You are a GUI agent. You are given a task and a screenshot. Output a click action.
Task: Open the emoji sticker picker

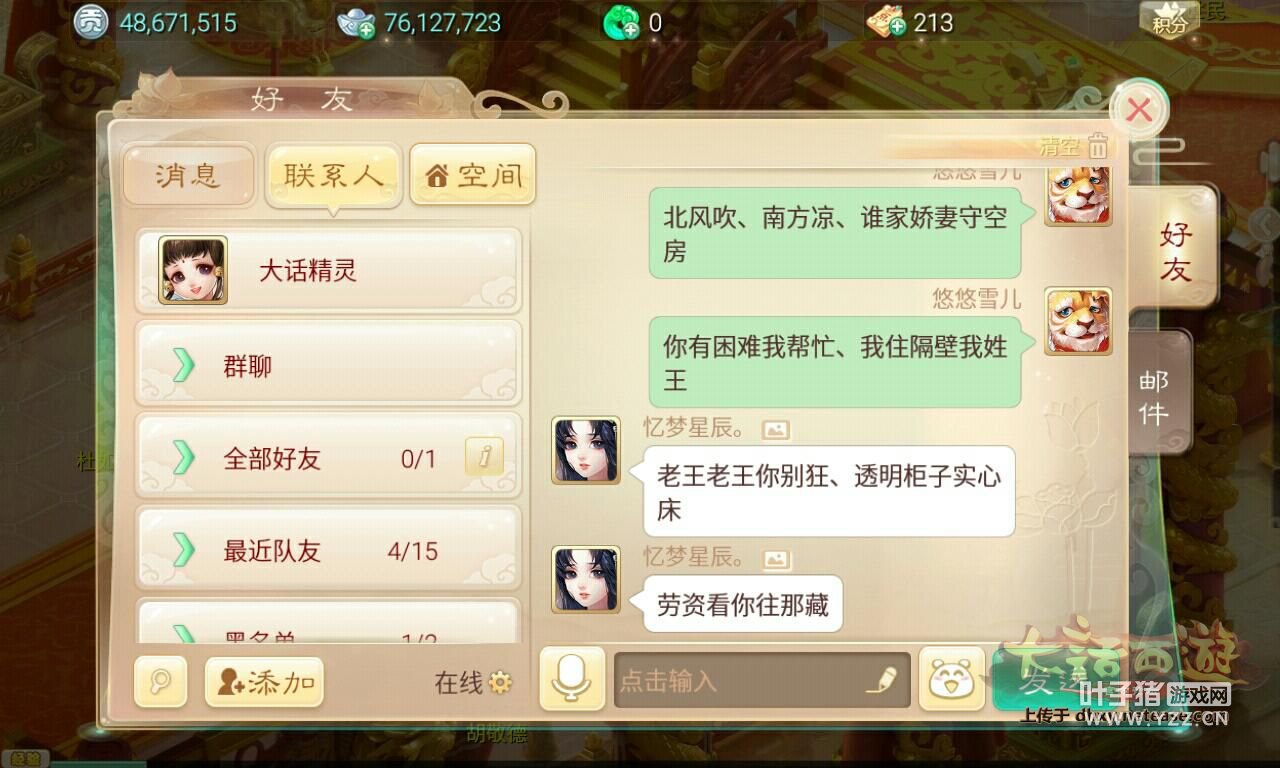point(951,680)
